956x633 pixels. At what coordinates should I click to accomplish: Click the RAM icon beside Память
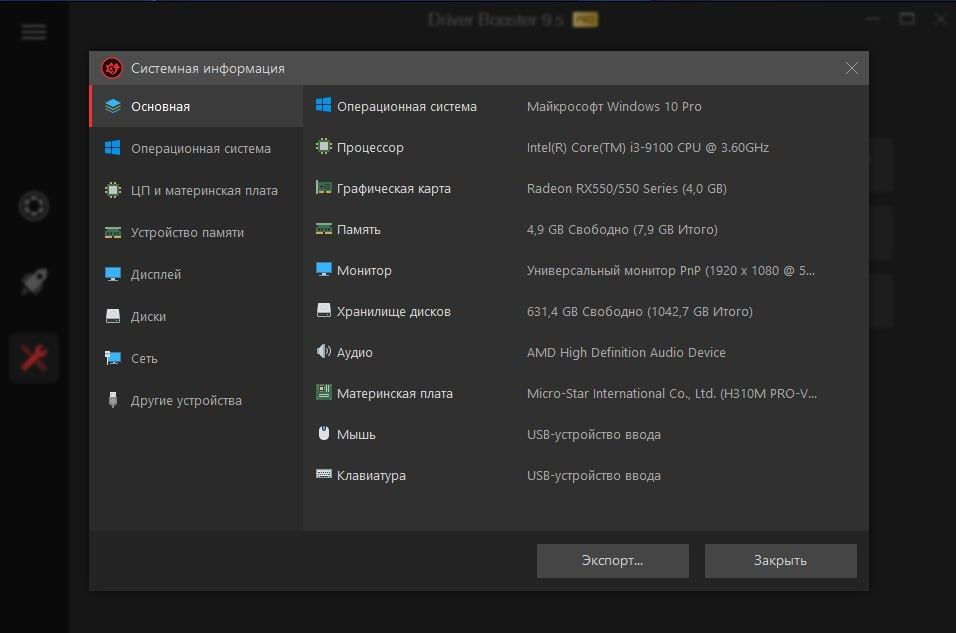pos(324,229)
